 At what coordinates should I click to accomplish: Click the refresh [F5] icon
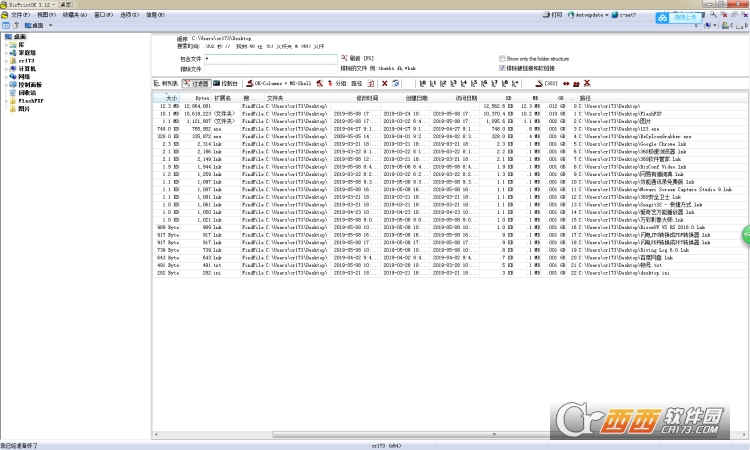pos(343,58)
